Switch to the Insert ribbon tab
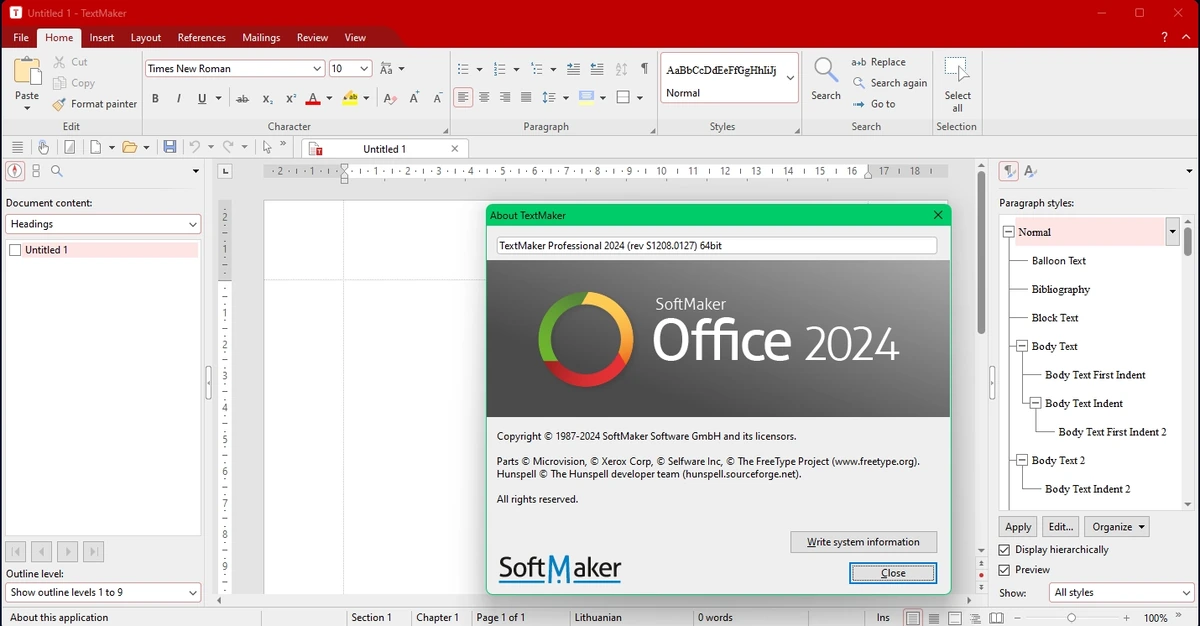Image resolution: width=1200 pixels, height=626 pixels. point(101,37)
